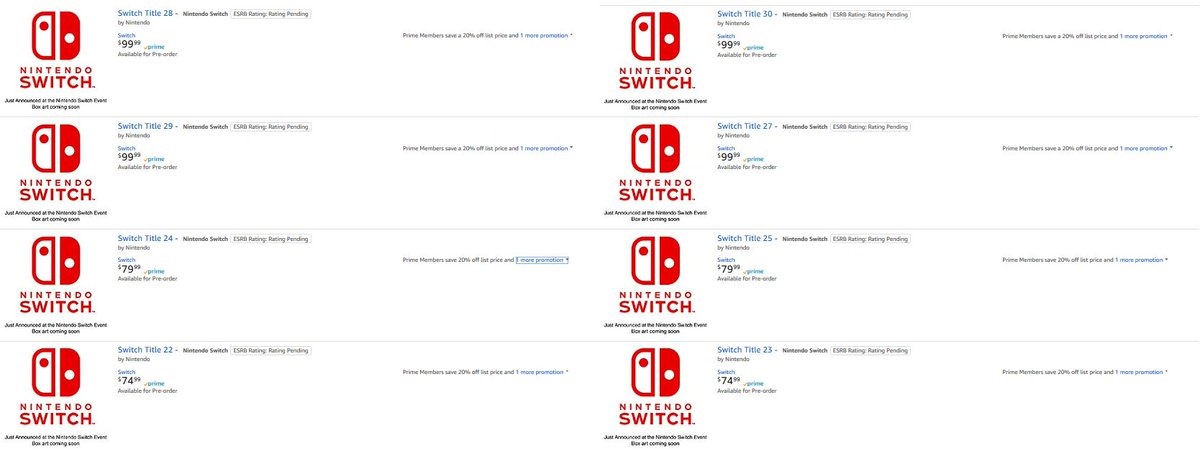Click the $99.99 price of Switch Title 29

pyautogui.click(x=129, y=157)
